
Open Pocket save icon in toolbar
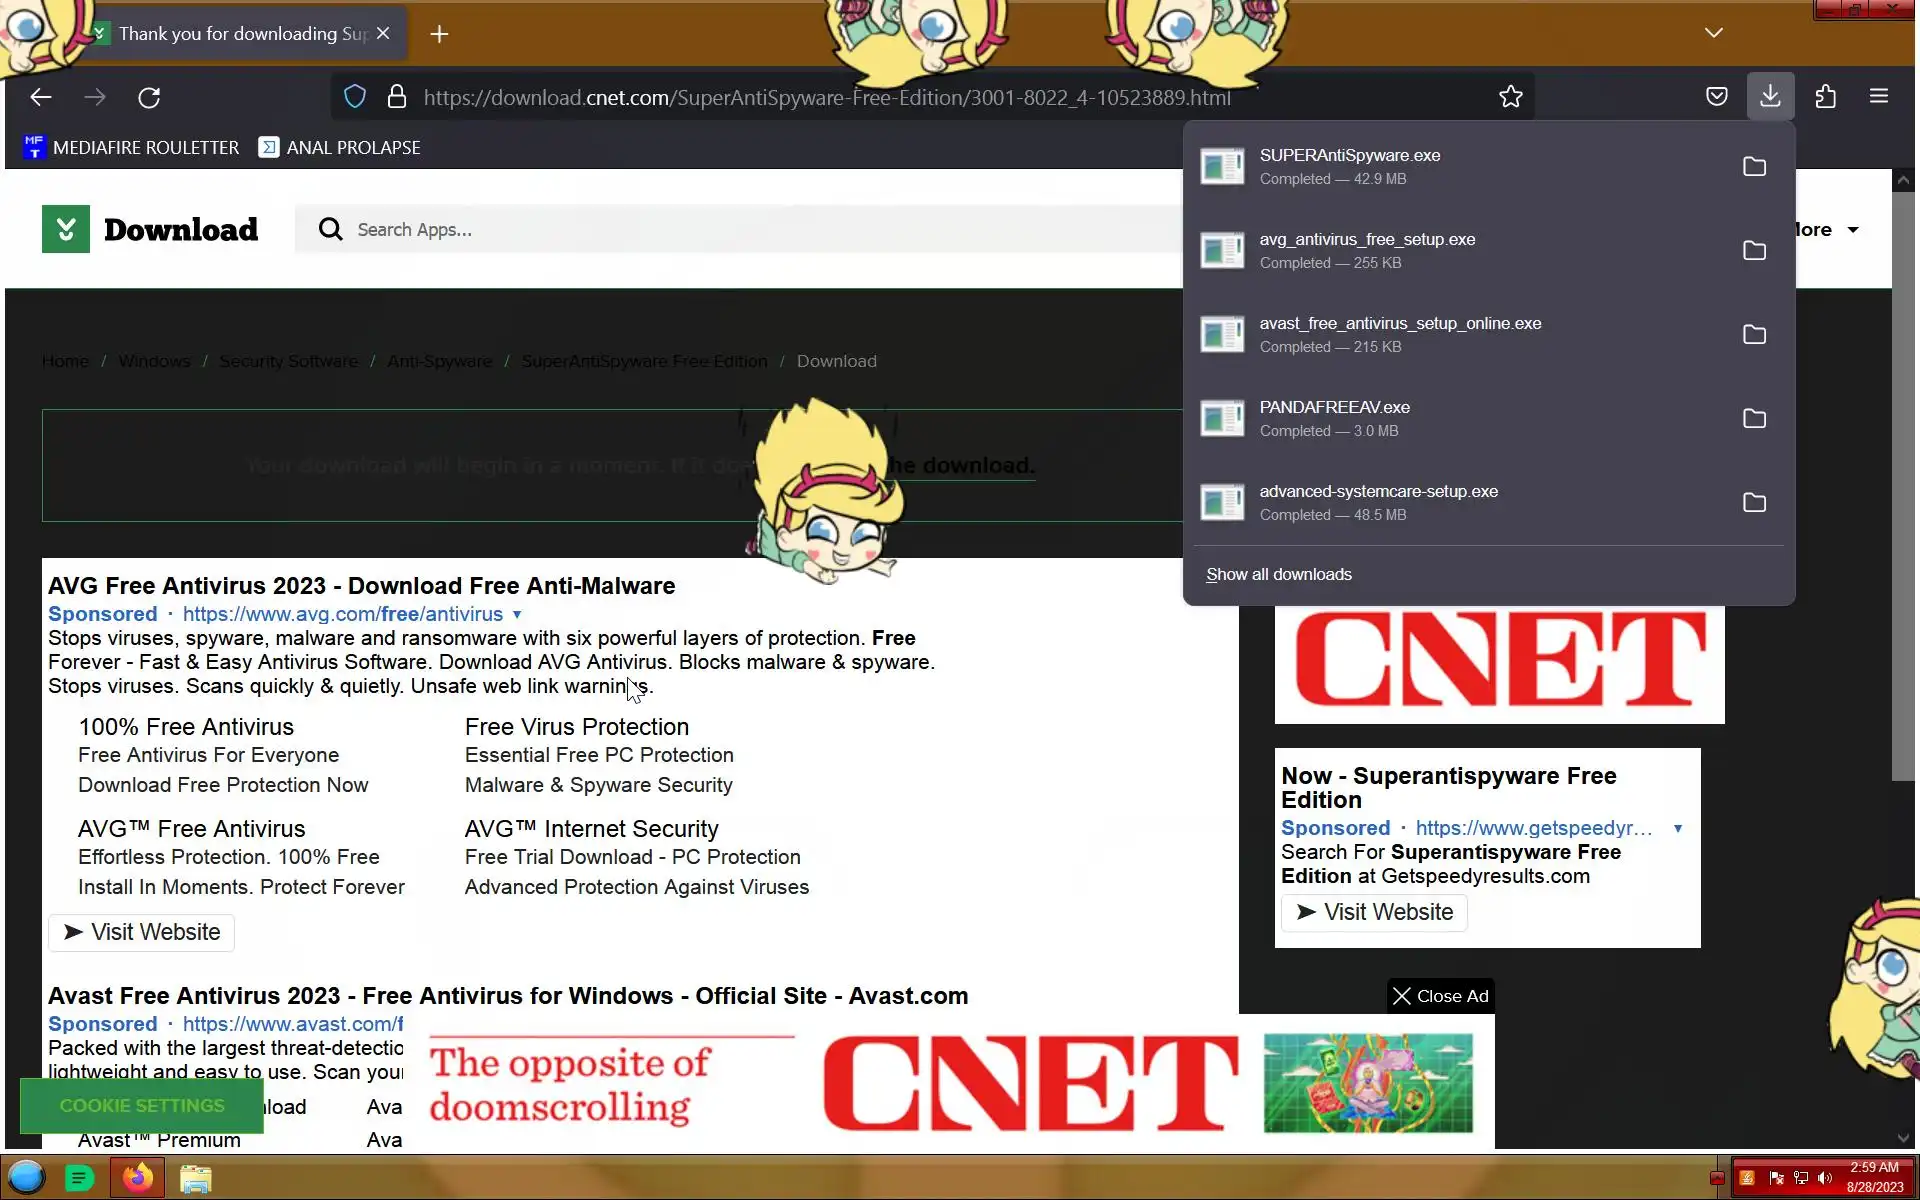(1716, 96)
